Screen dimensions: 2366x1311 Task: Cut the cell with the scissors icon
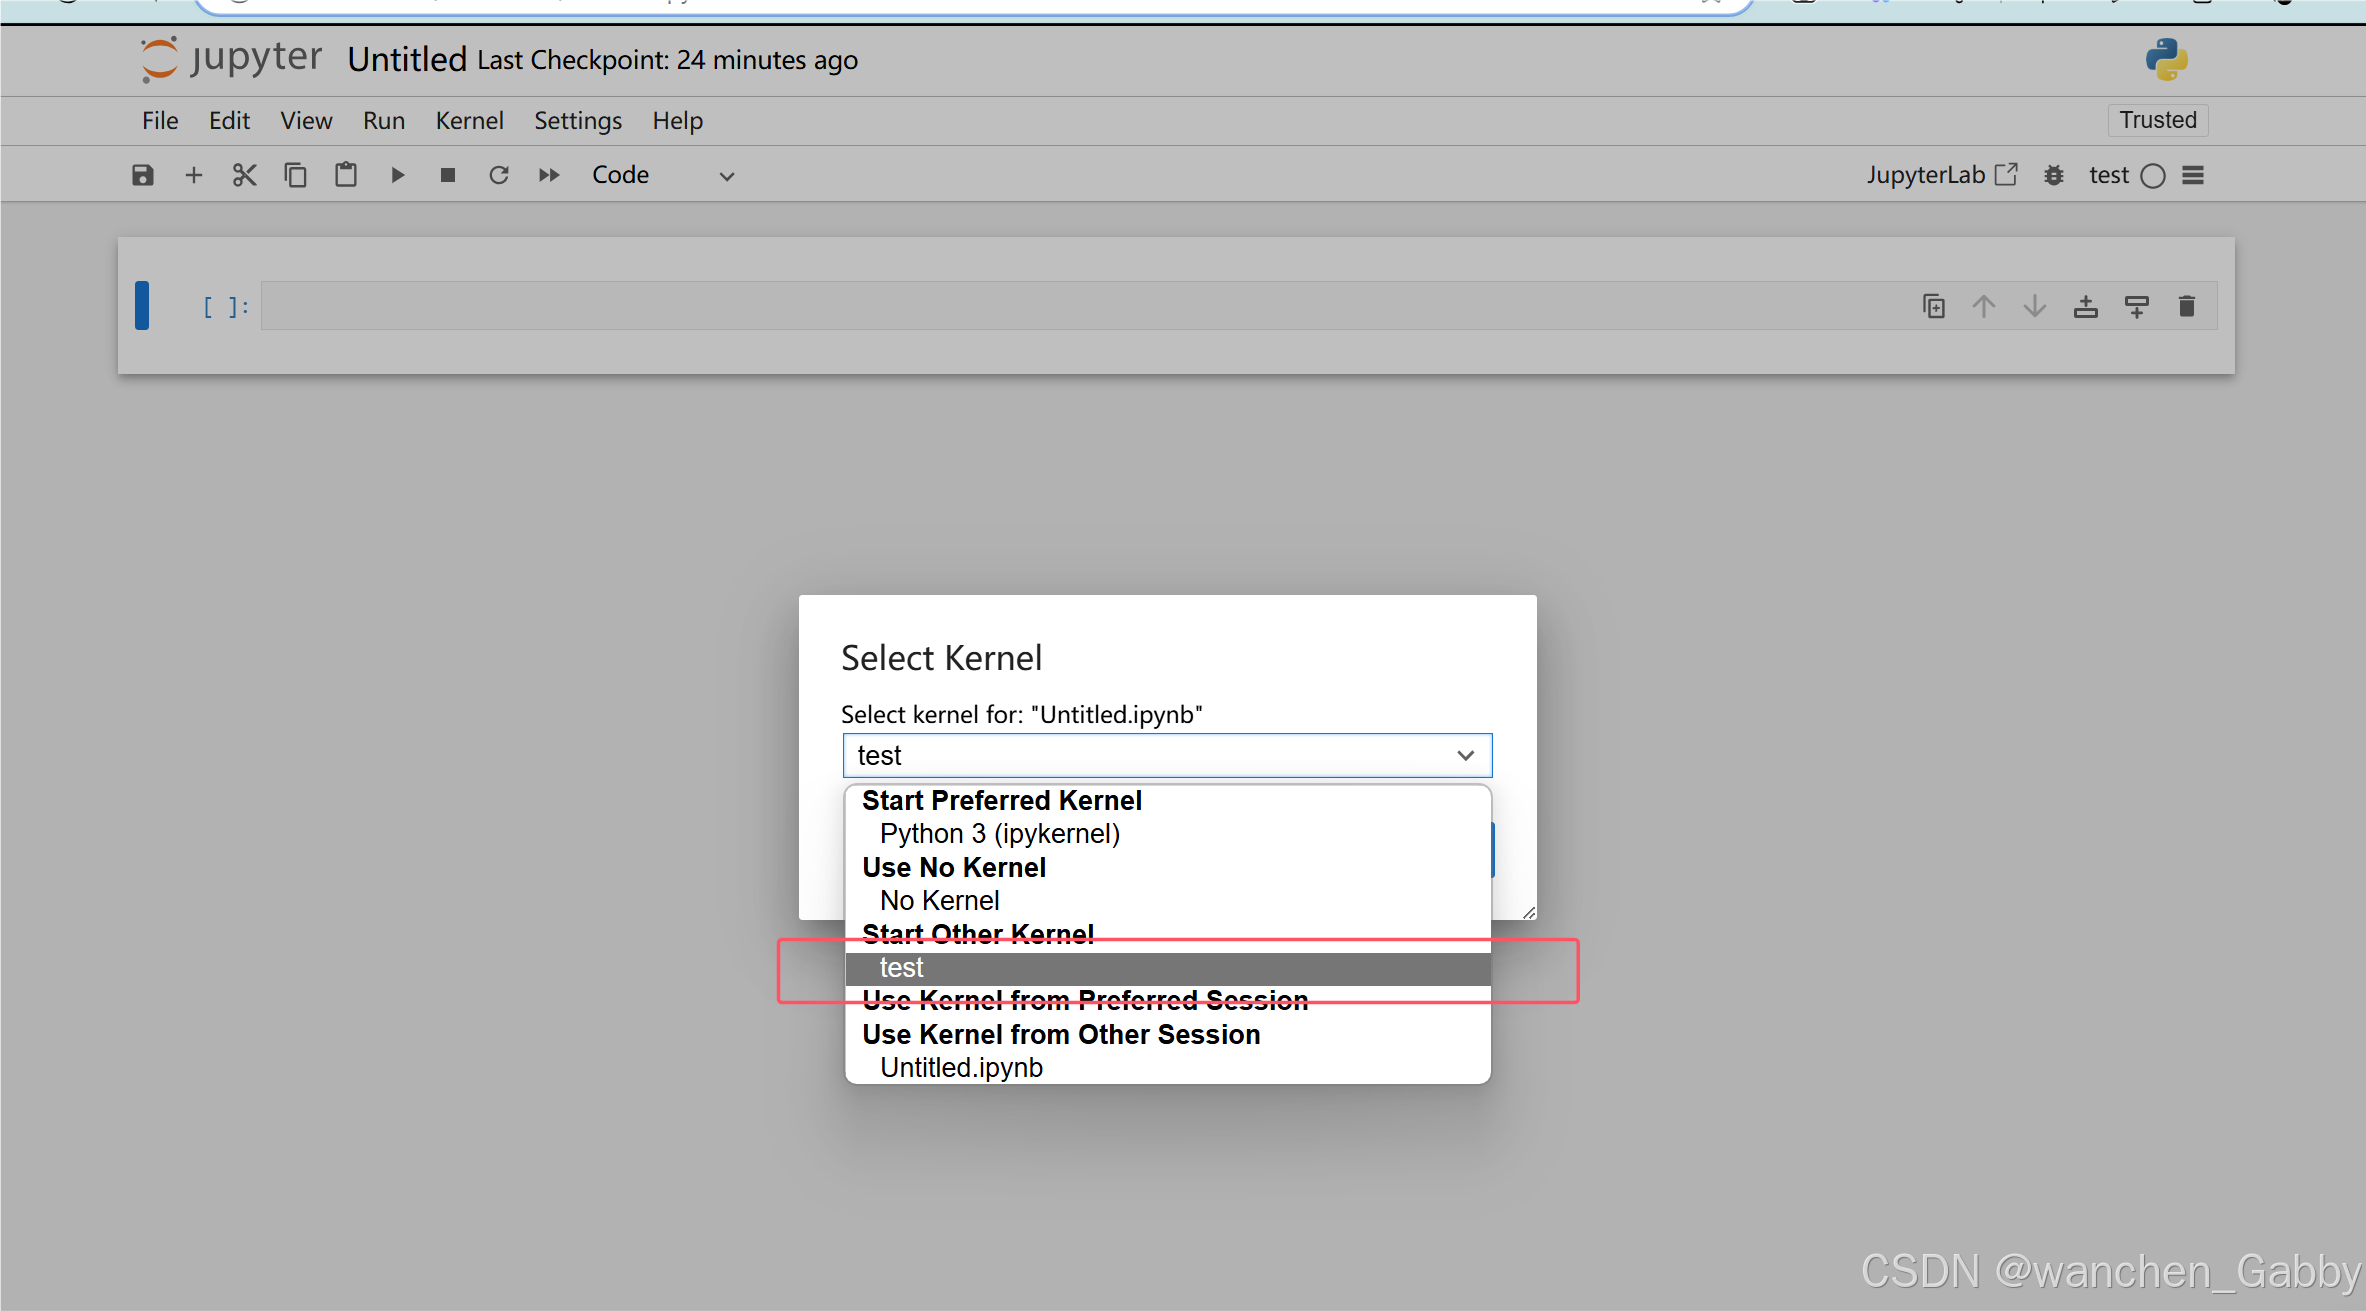tap(245, 175)
